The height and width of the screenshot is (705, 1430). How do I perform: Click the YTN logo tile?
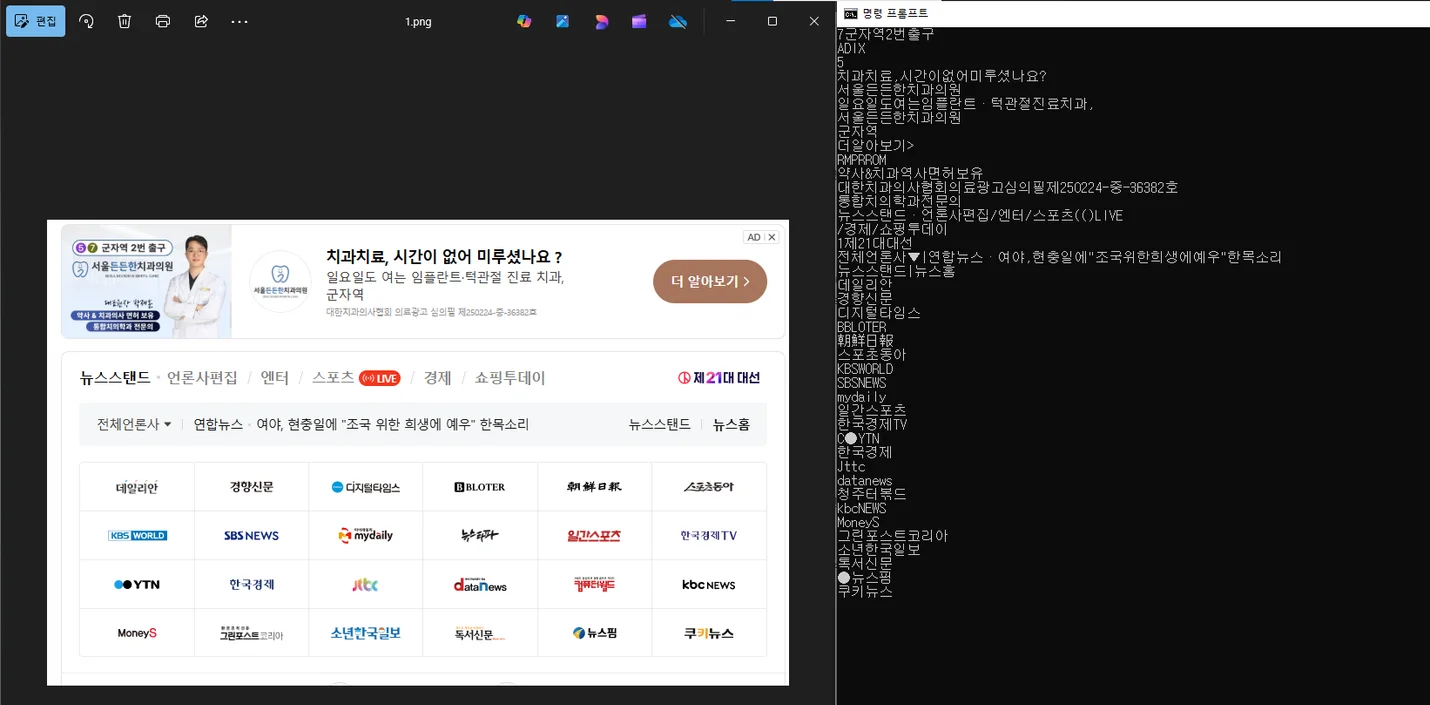(x=137, y=585)
